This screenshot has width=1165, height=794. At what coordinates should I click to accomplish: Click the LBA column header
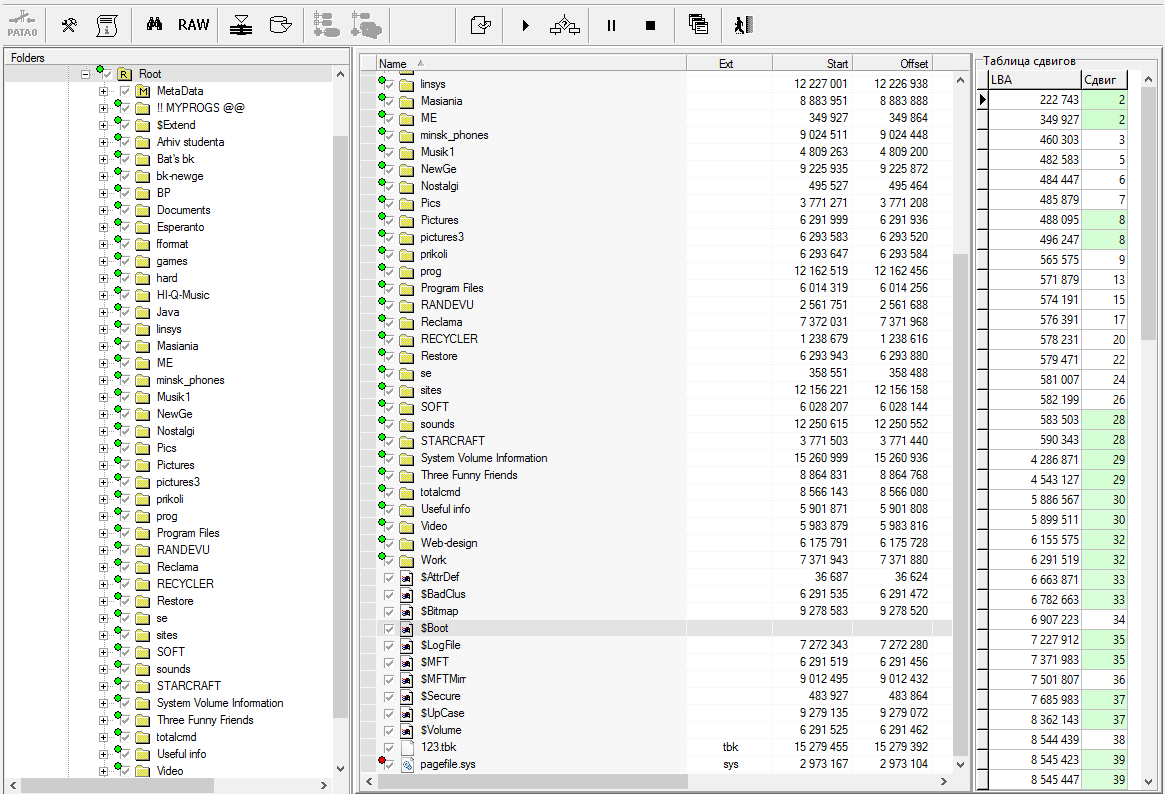tap(1034, 79)
